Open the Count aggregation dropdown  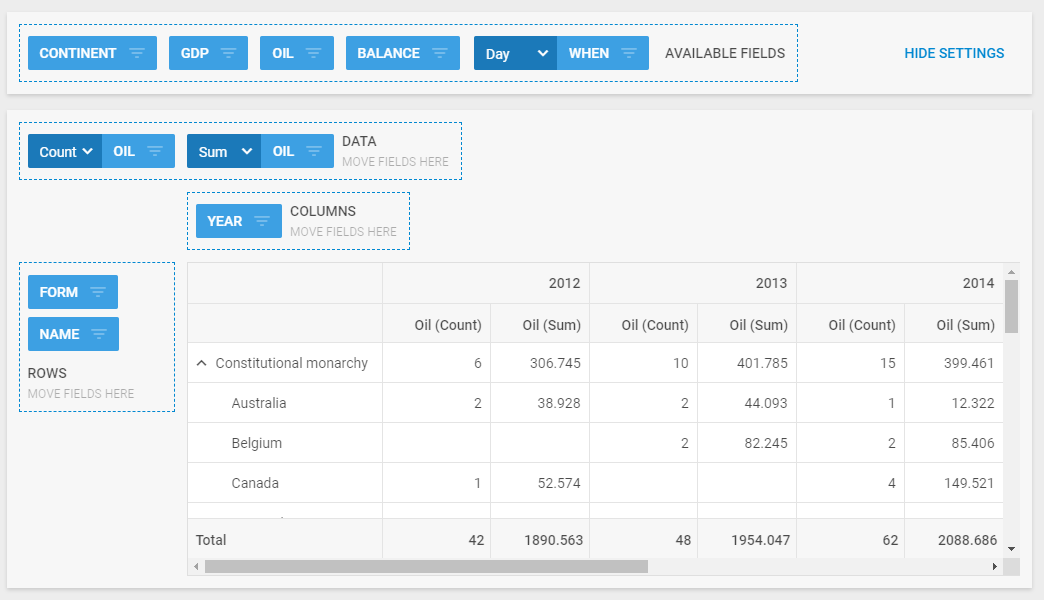pos(65,151)
